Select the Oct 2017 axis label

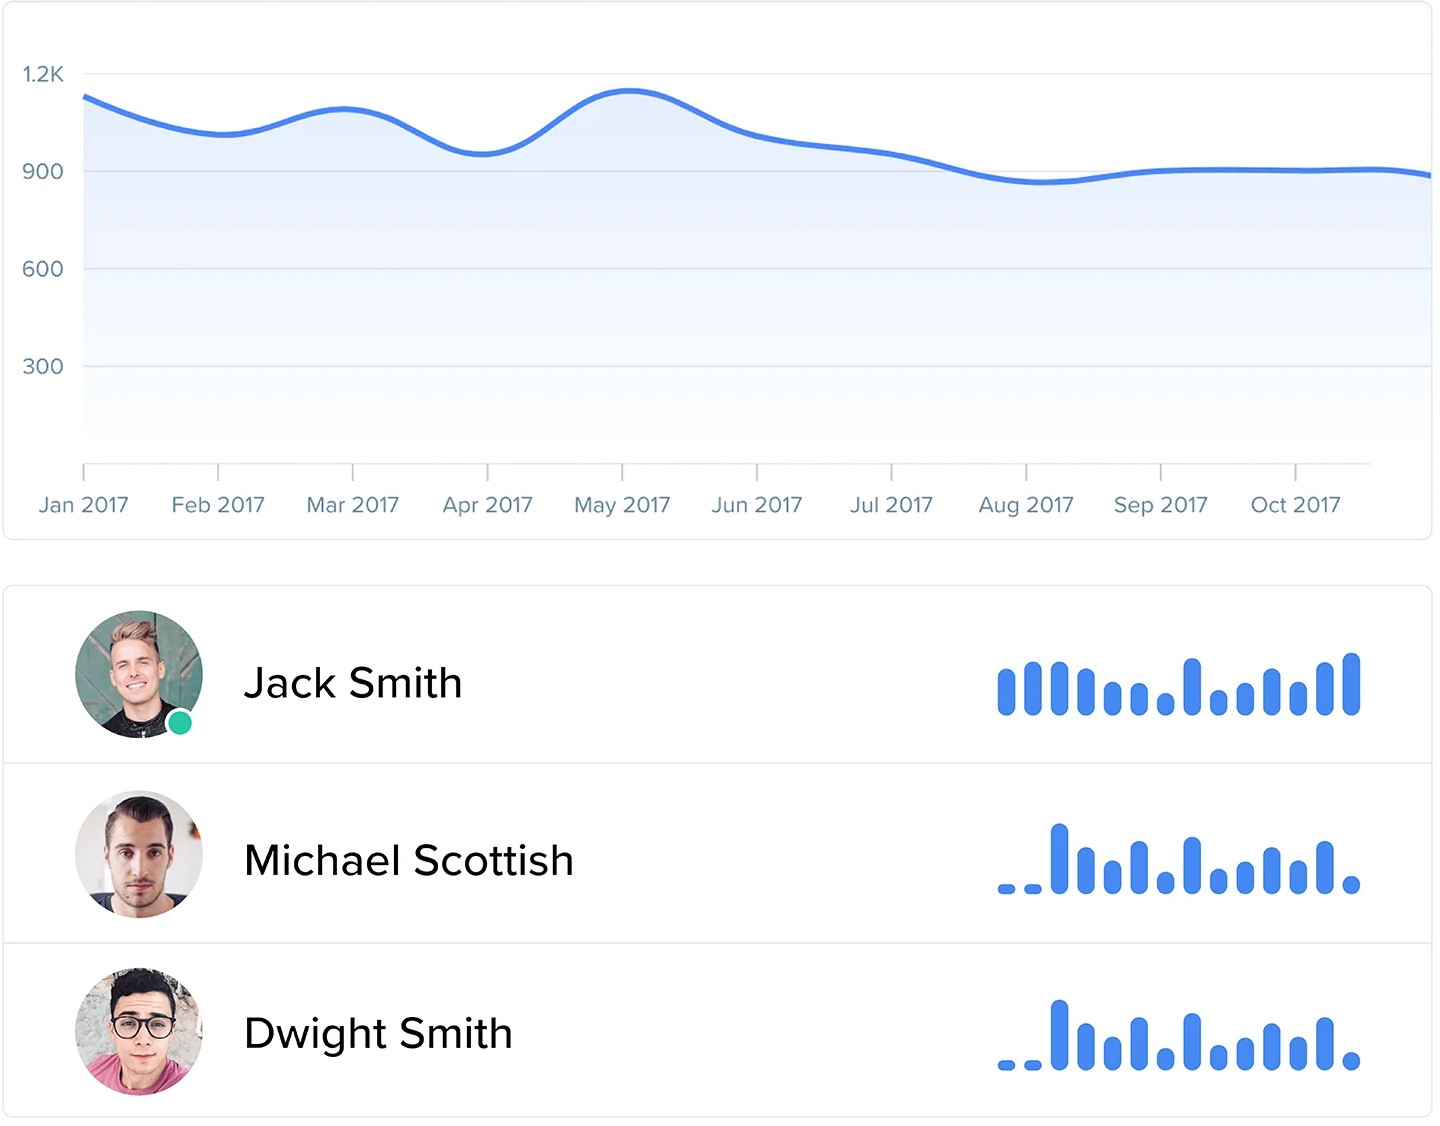coord(1295,505)
